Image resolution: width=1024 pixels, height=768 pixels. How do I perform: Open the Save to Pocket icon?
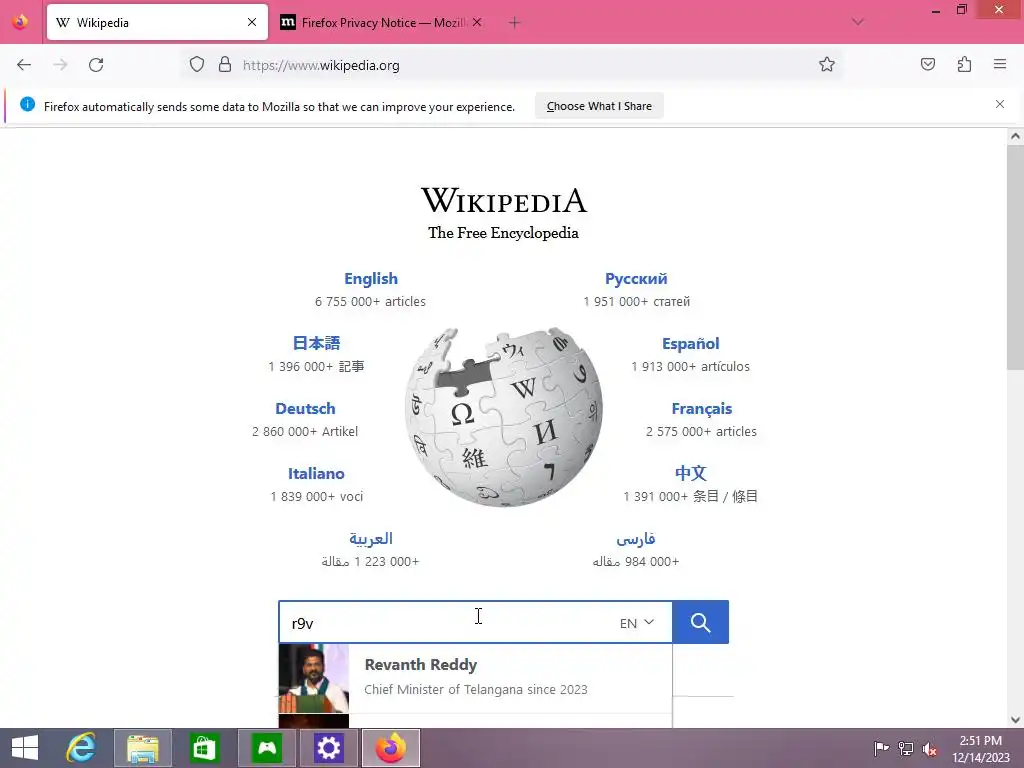point(927,65)
